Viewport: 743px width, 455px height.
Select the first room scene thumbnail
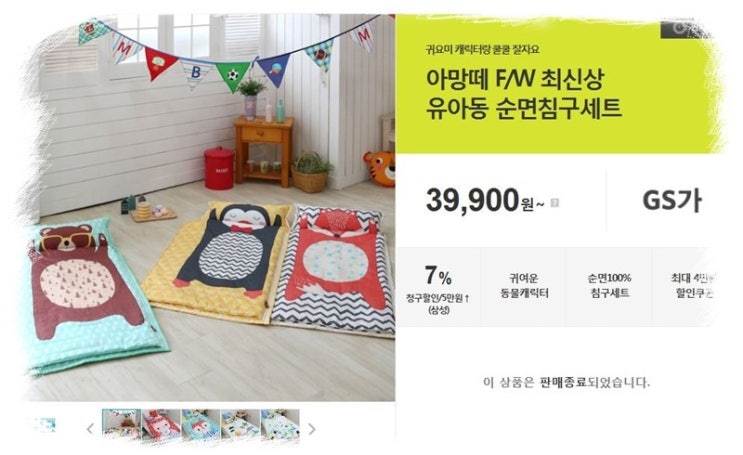point(122,424)
